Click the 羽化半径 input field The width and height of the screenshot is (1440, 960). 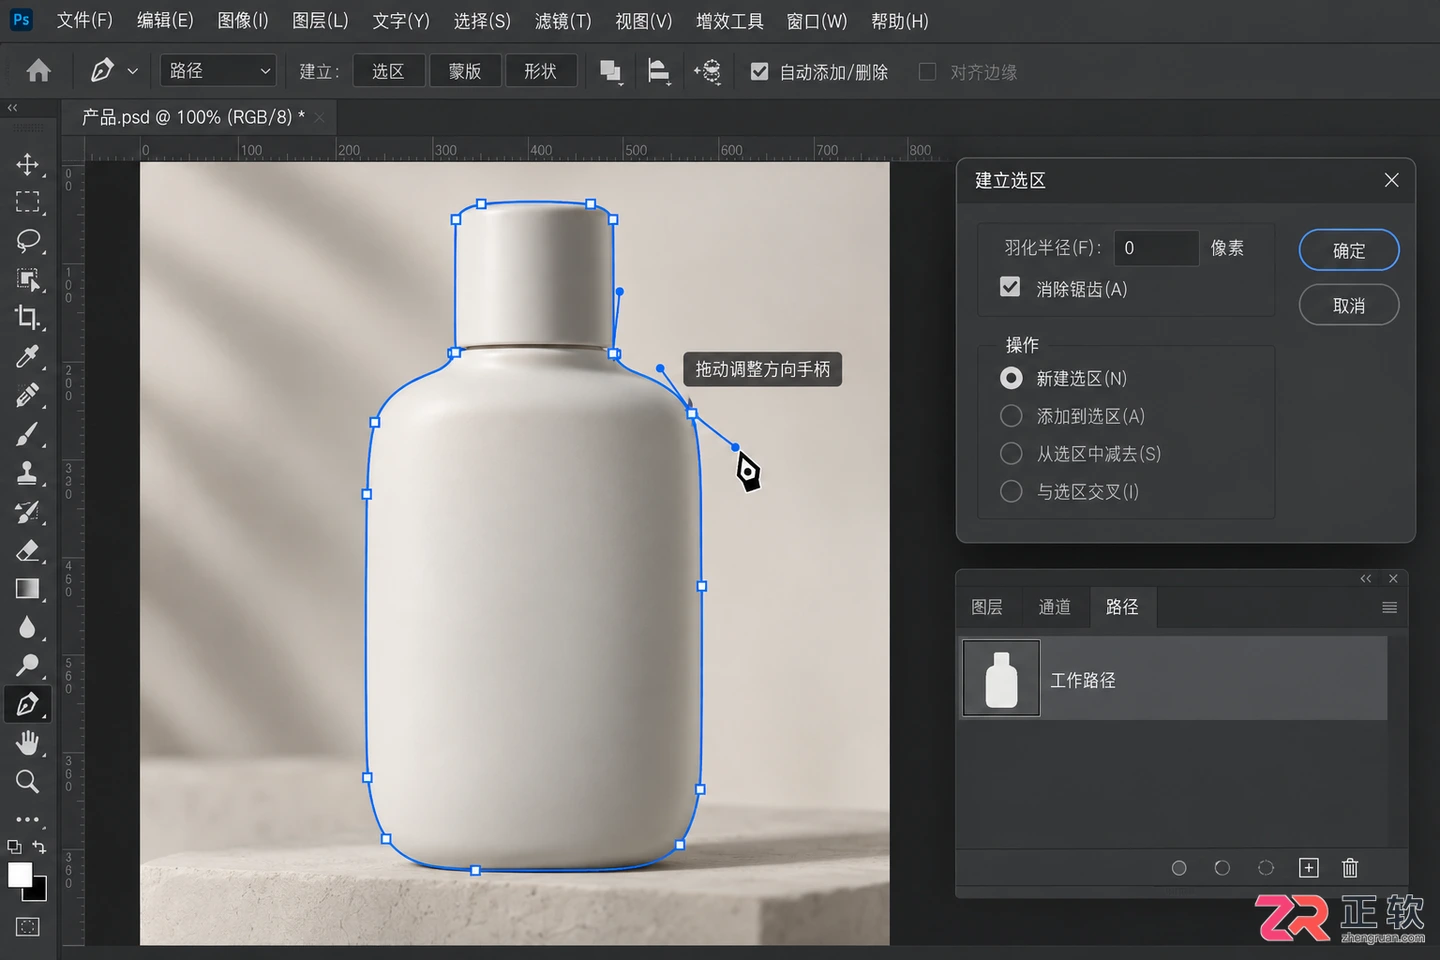pyautogui.click(x=1156, y=248)
